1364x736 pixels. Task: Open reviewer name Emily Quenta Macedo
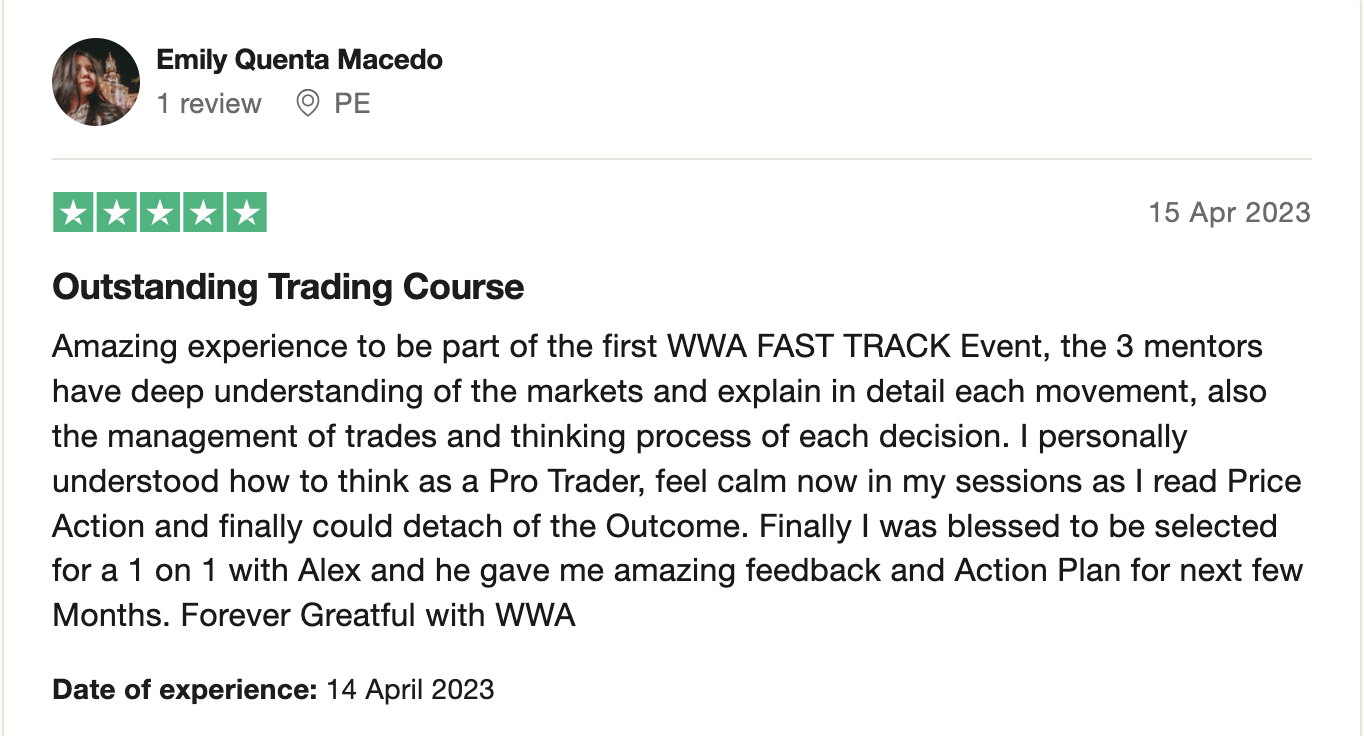[299, 60]
